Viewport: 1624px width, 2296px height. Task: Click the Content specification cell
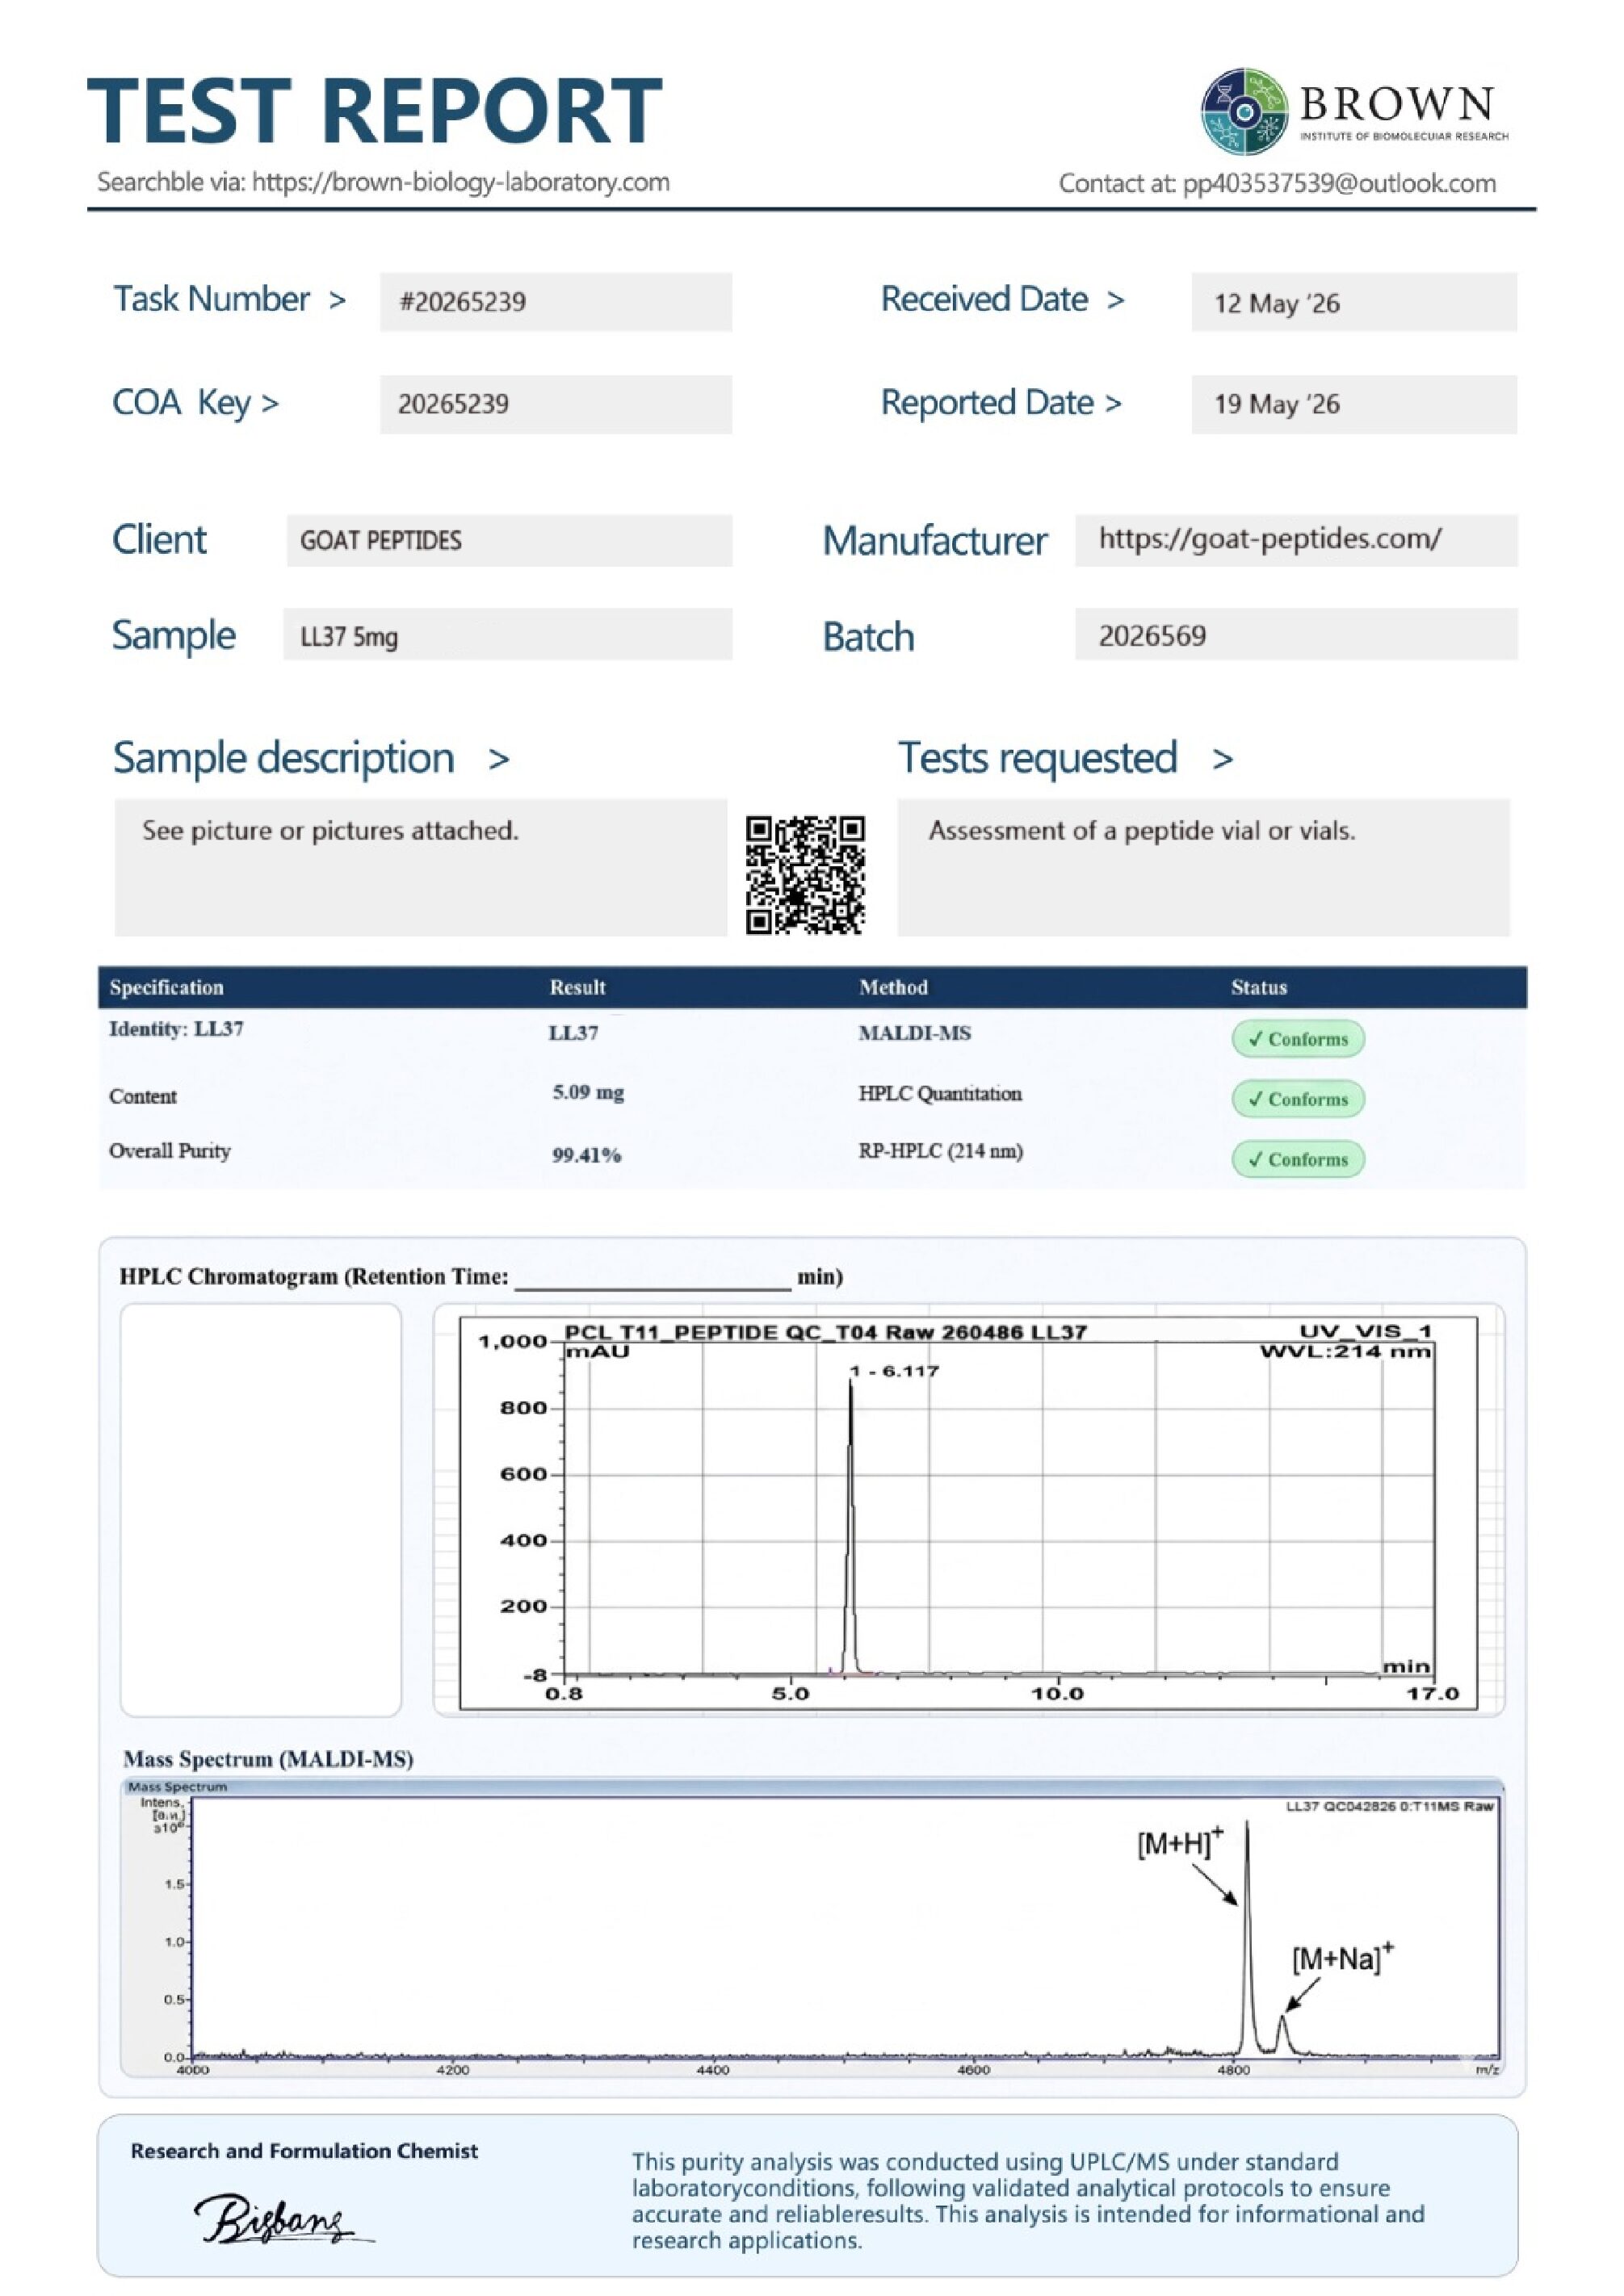(x=143, y=1096)
